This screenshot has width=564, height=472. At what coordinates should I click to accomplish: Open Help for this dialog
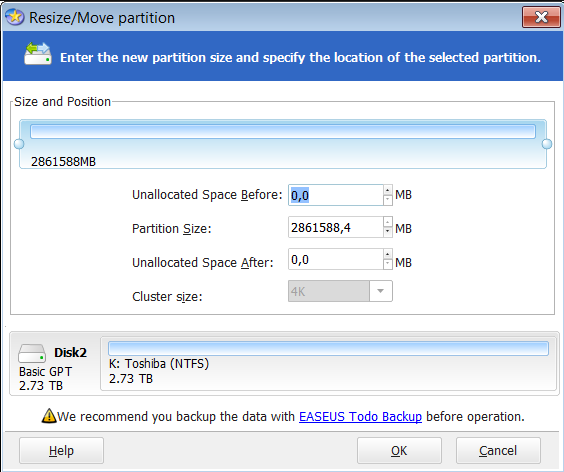coord(61,450)
